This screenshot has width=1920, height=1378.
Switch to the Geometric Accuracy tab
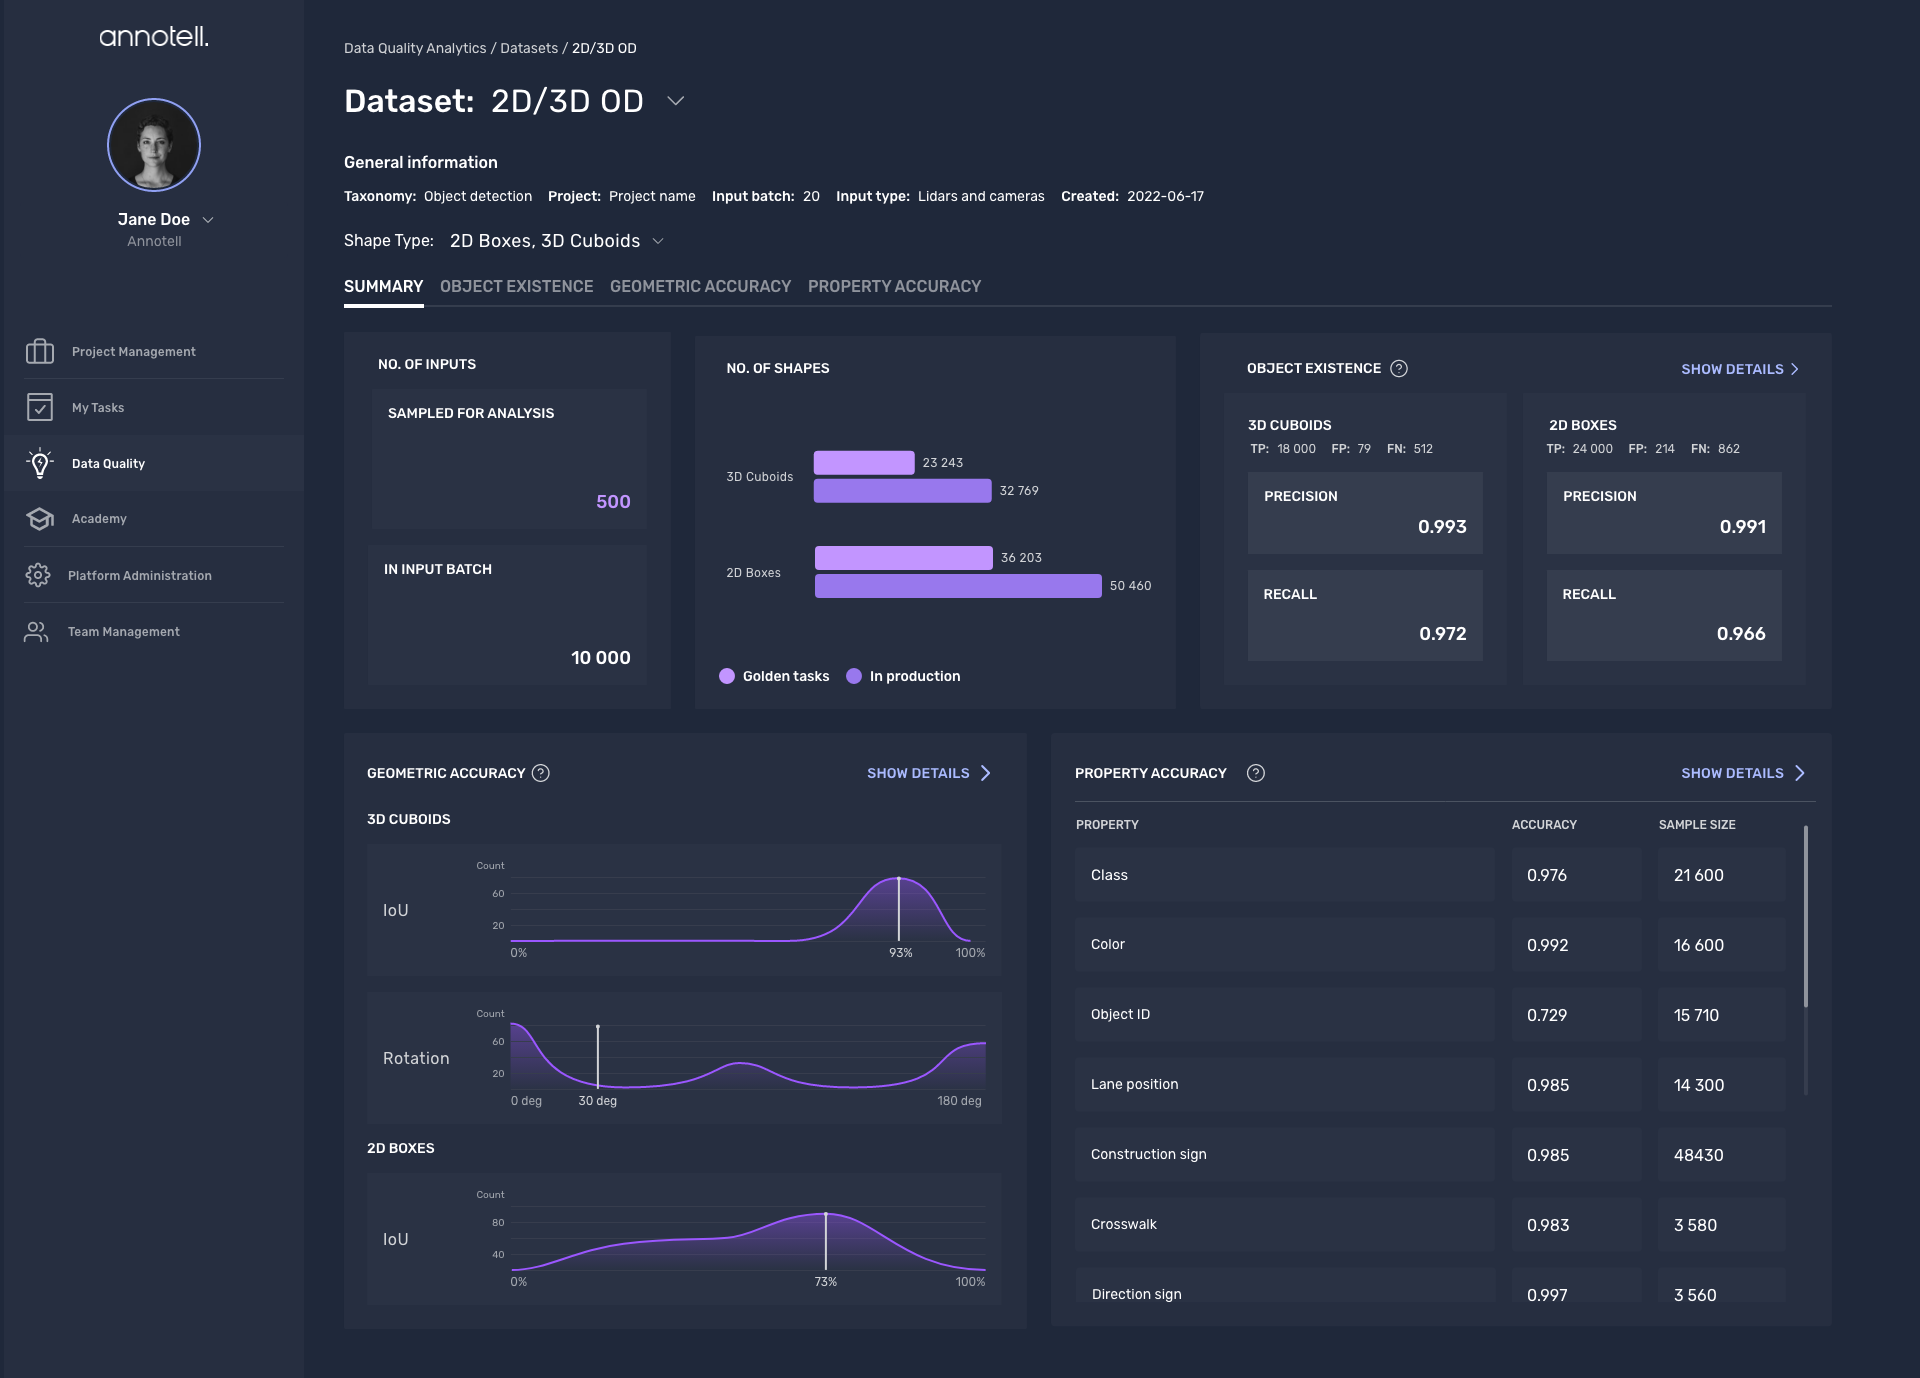pos(701,286)
